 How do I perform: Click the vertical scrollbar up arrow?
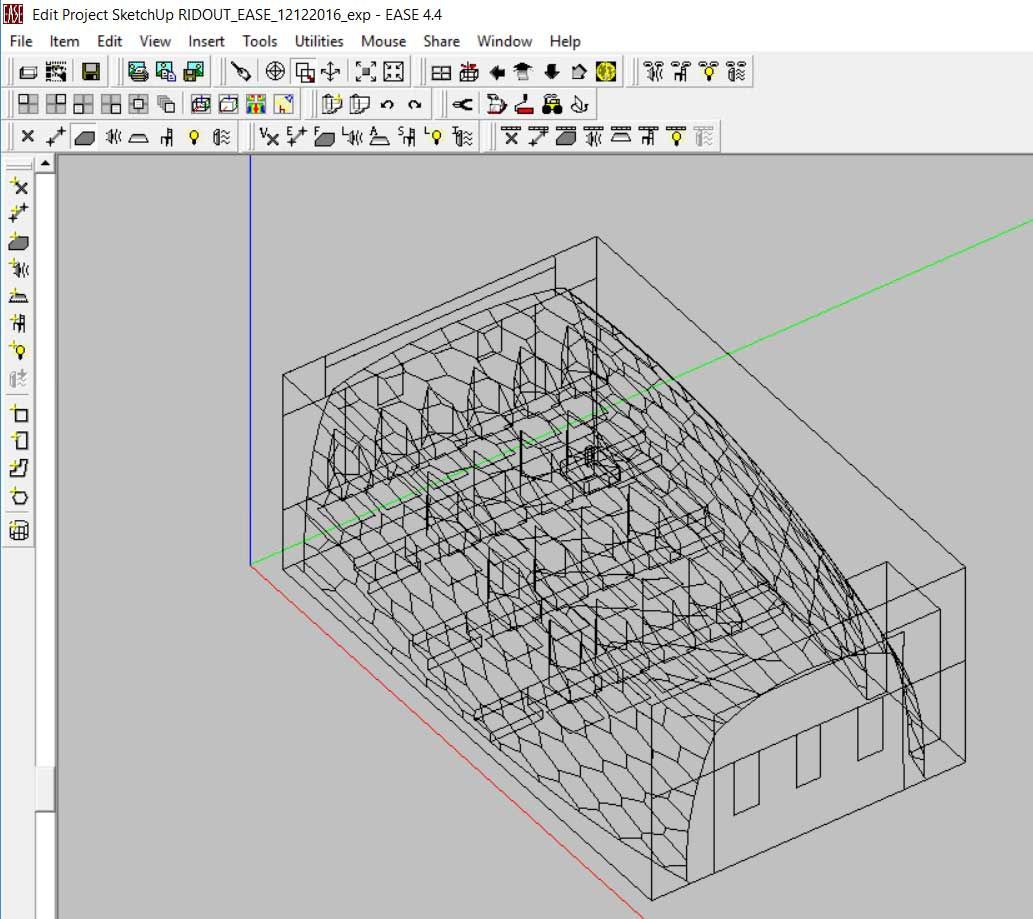[x=45, y=163]
